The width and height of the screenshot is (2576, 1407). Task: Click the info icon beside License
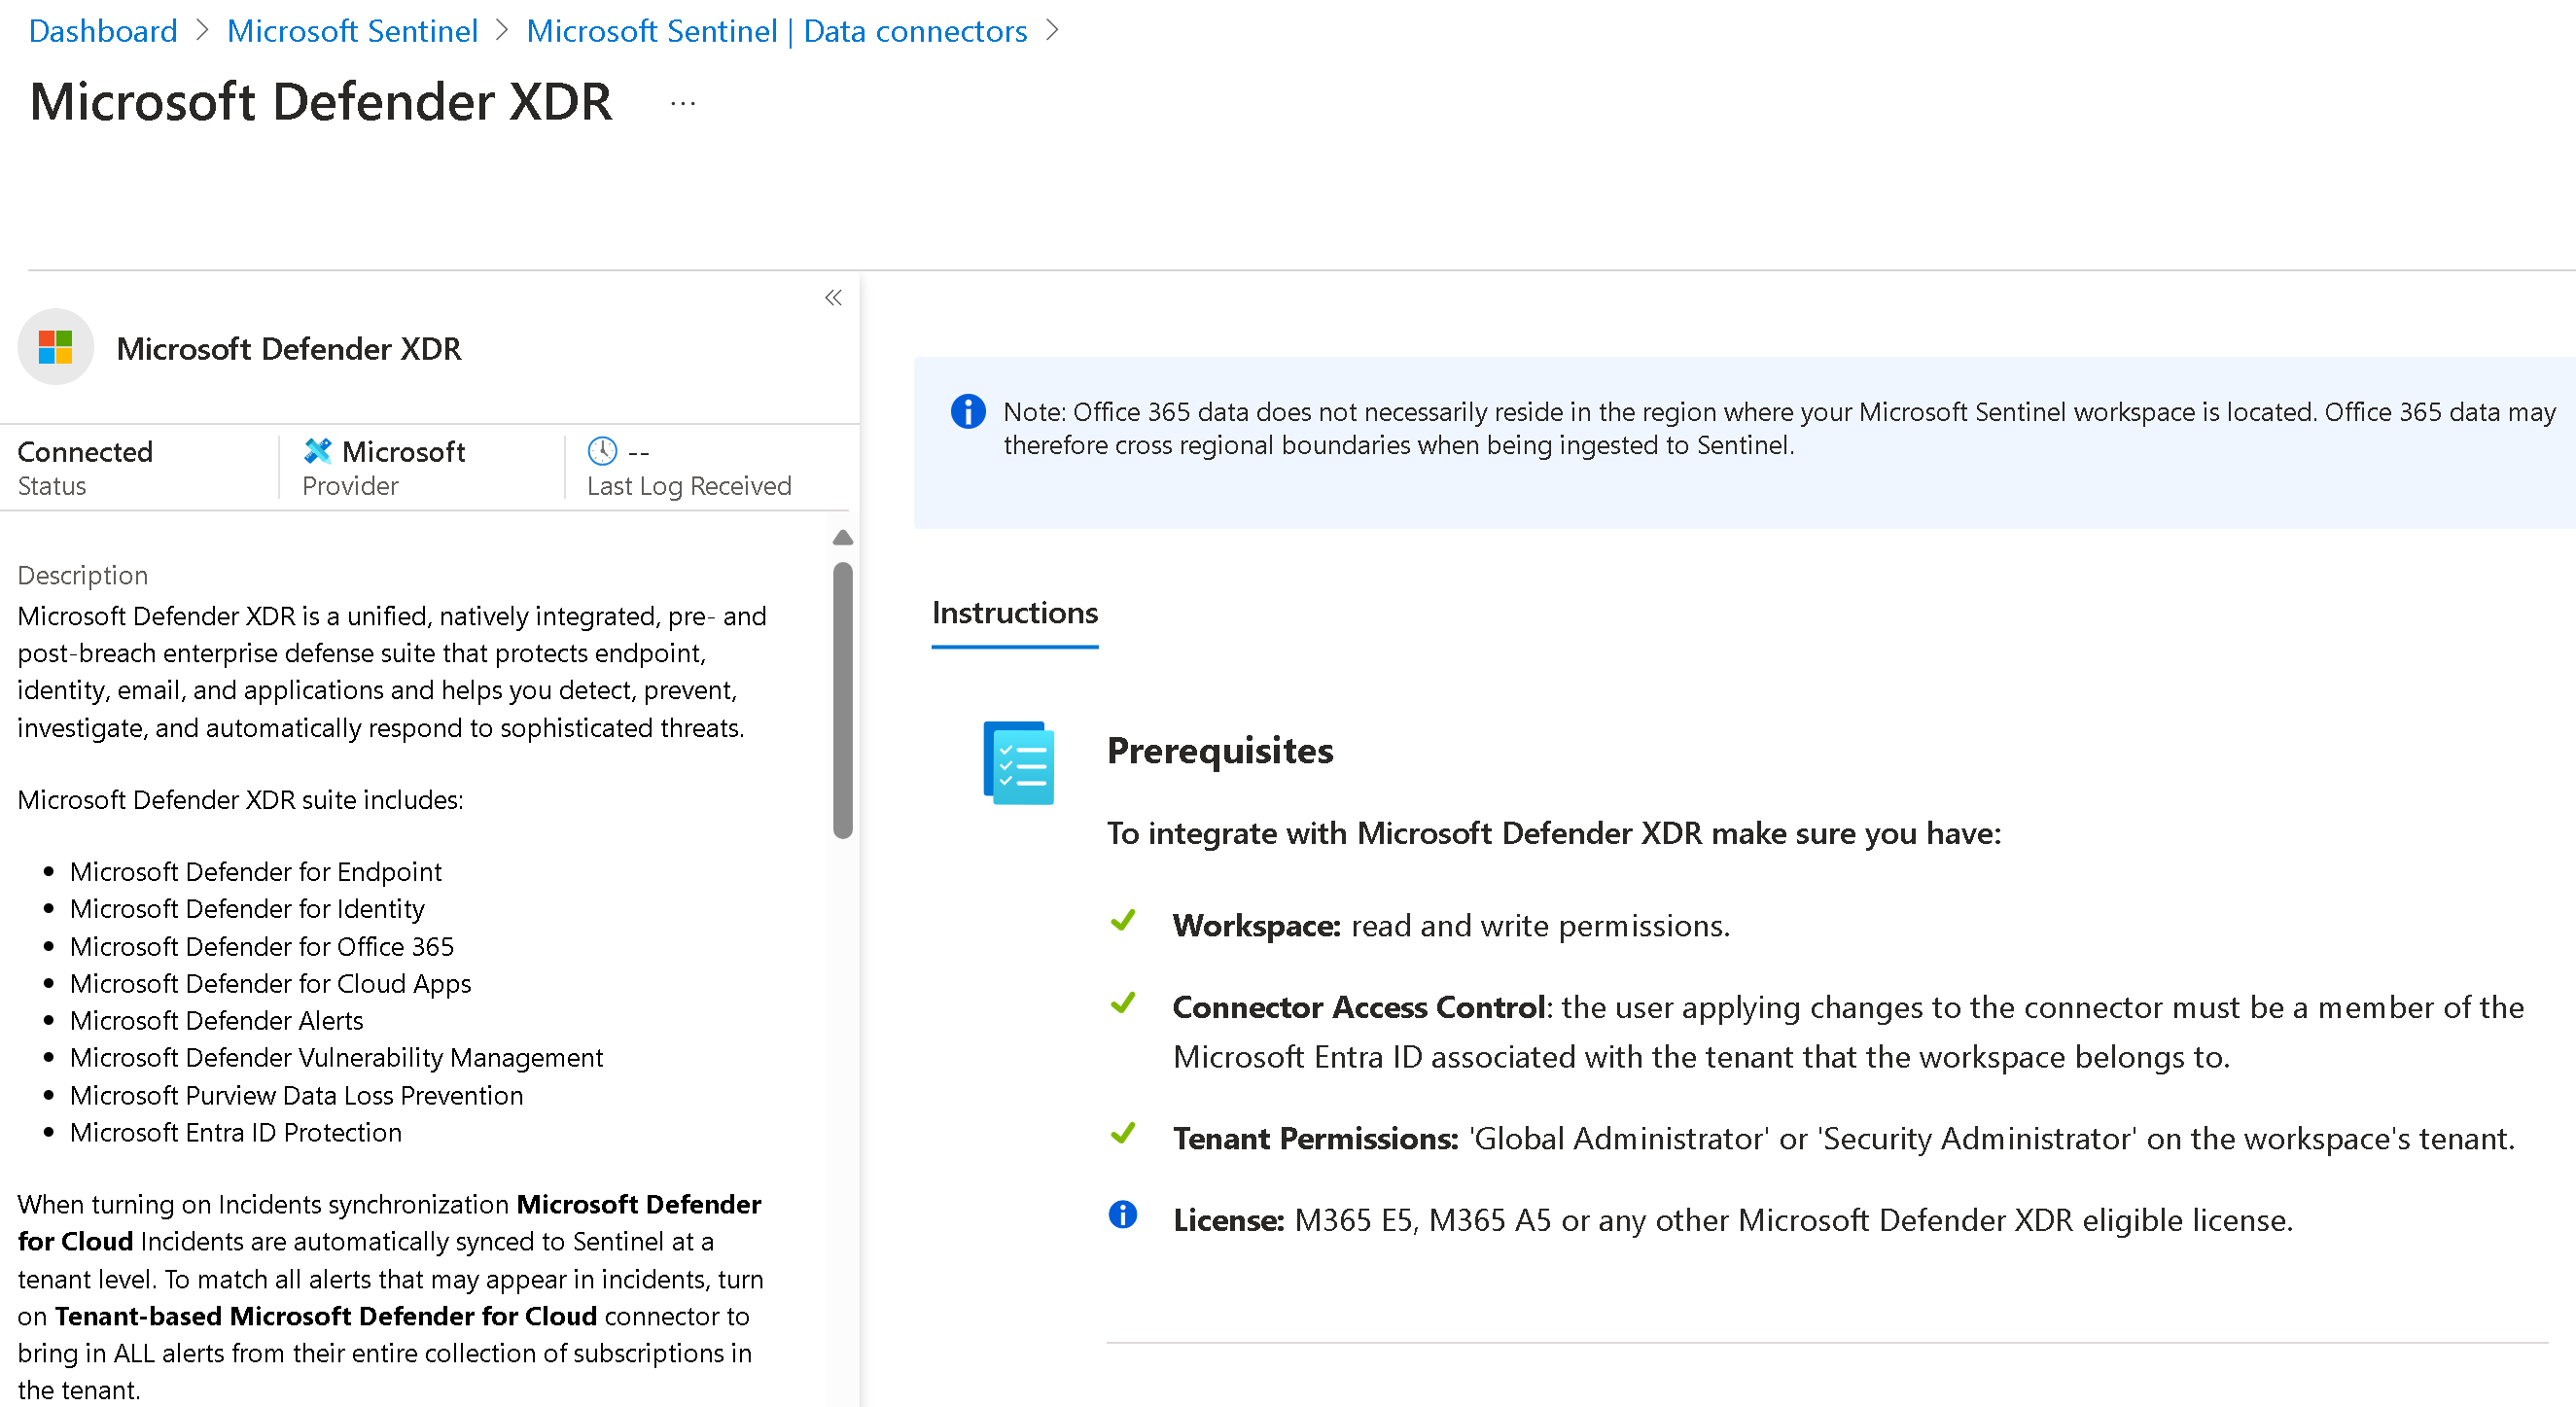(x=1123, y=1214)
